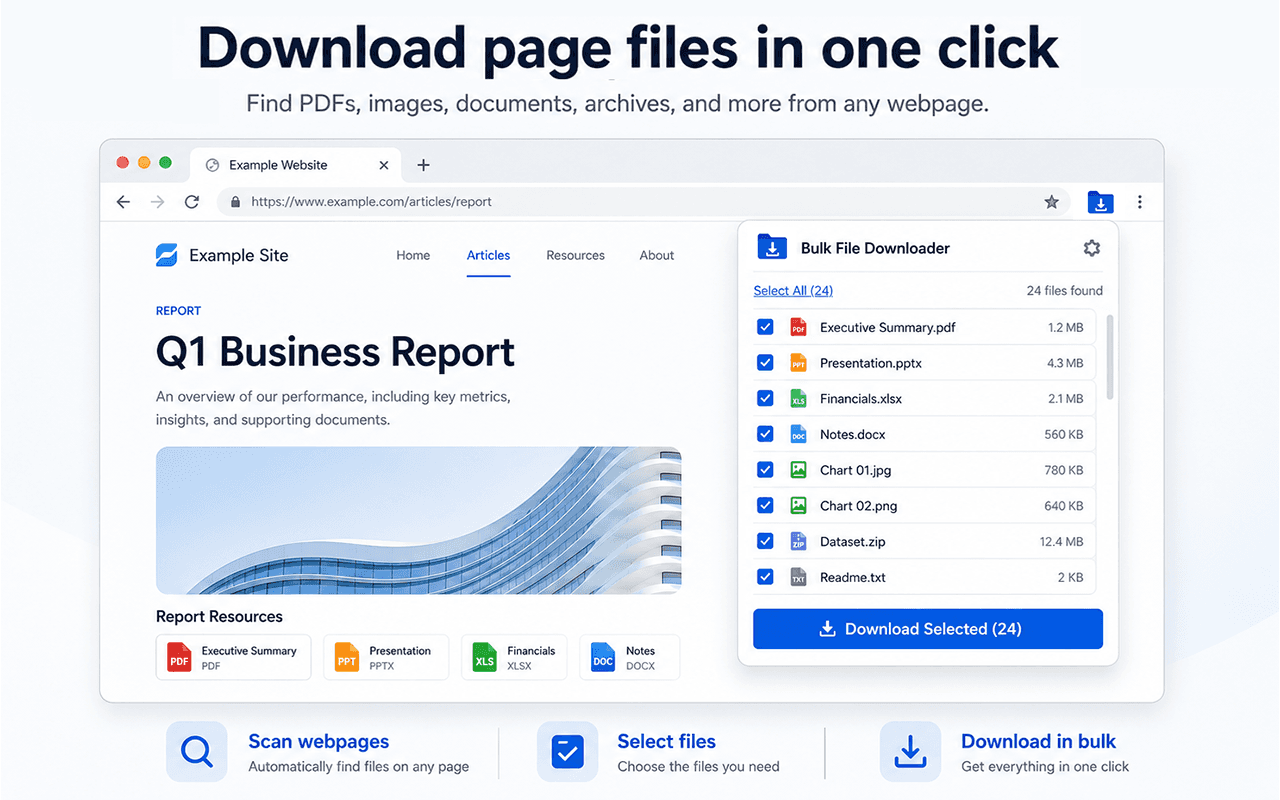1280x800 pixels.
Task: Open the Home nav item
Action: click(413, 255)
